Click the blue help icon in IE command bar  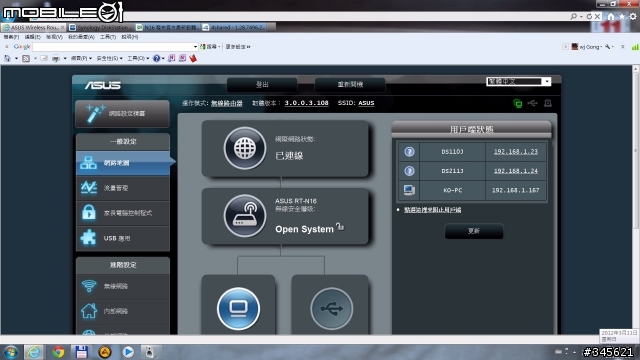click(x=156, y=58)
